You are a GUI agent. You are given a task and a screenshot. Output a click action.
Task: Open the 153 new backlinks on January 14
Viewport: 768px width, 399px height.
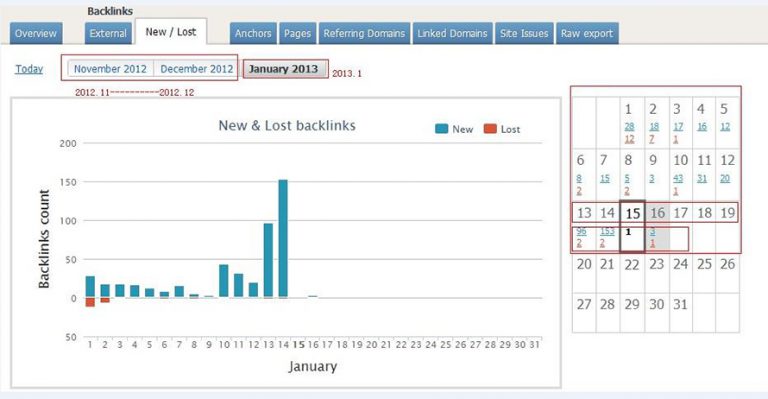tap(607, 231)
